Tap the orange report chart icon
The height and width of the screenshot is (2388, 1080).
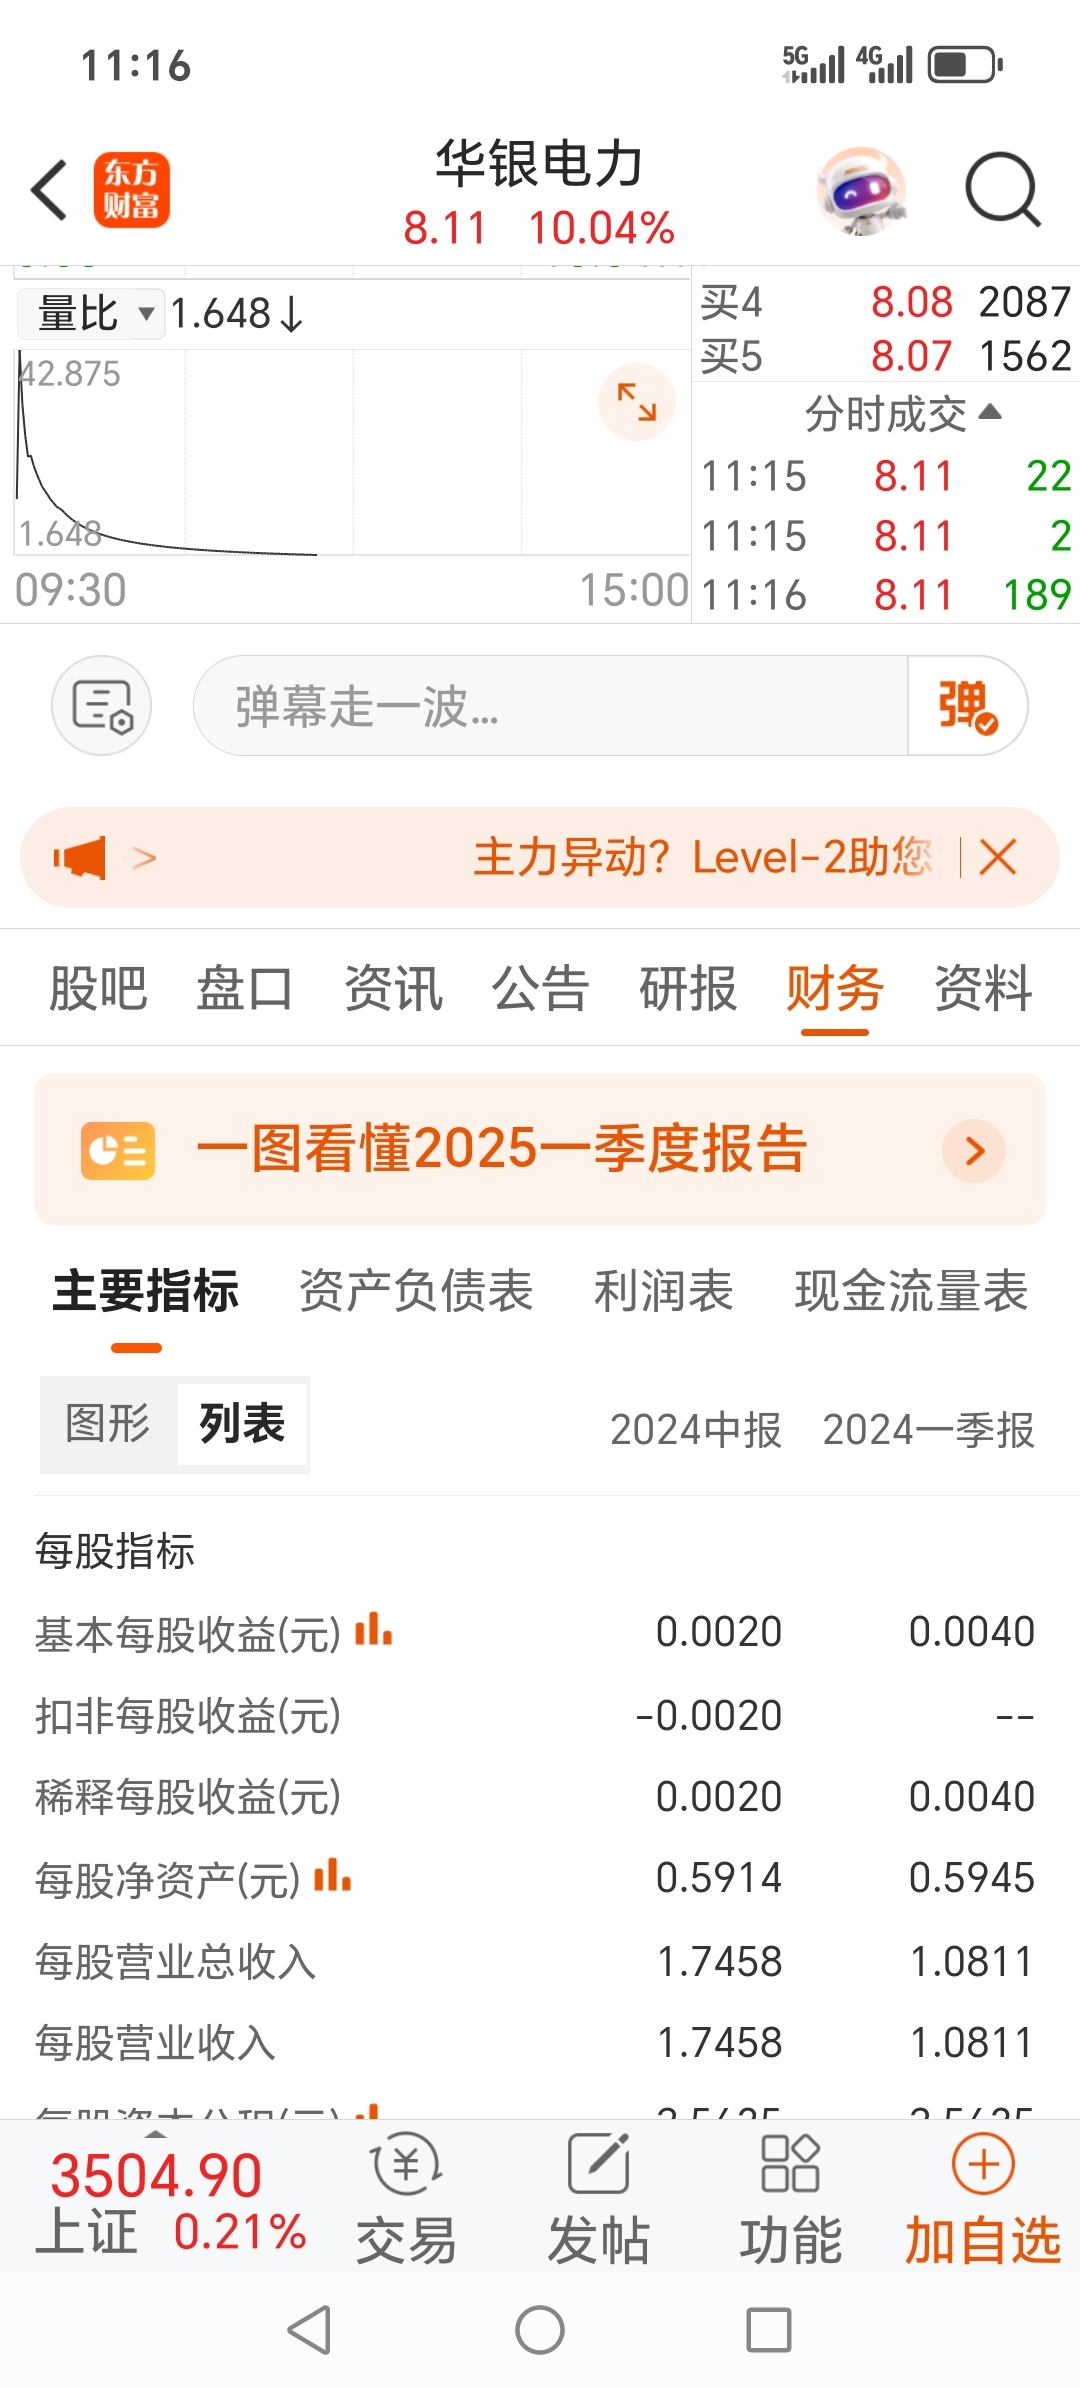[x=118, y=1150]
